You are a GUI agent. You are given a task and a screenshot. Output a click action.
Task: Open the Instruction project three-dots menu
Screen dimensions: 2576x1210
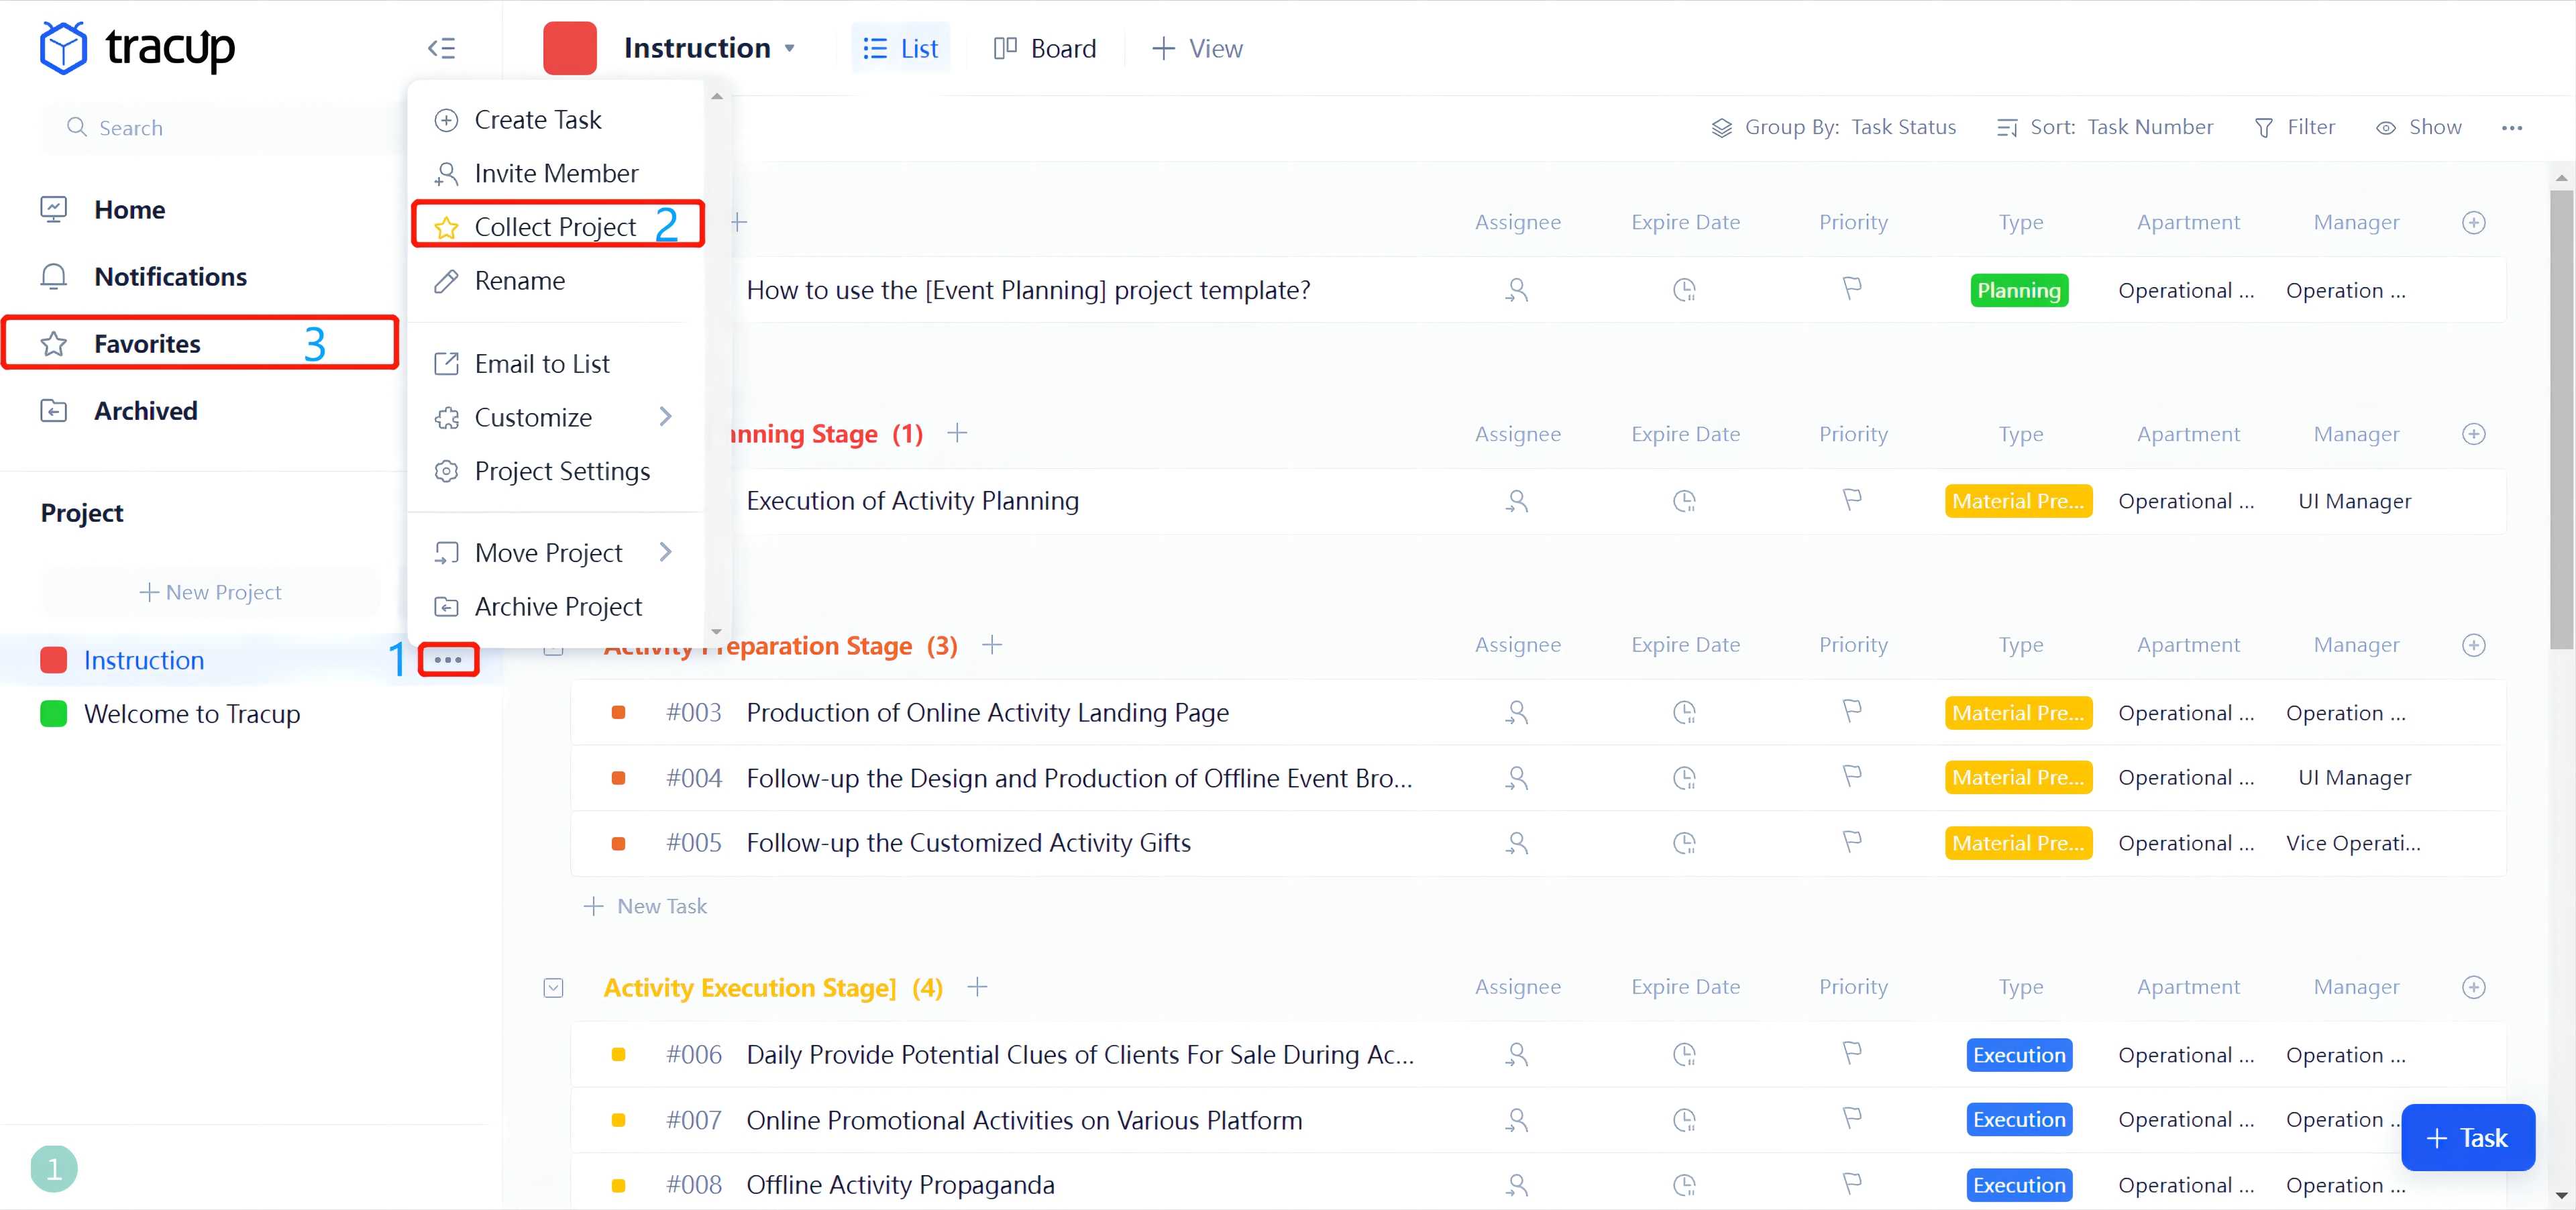click(x=448, y=660)
